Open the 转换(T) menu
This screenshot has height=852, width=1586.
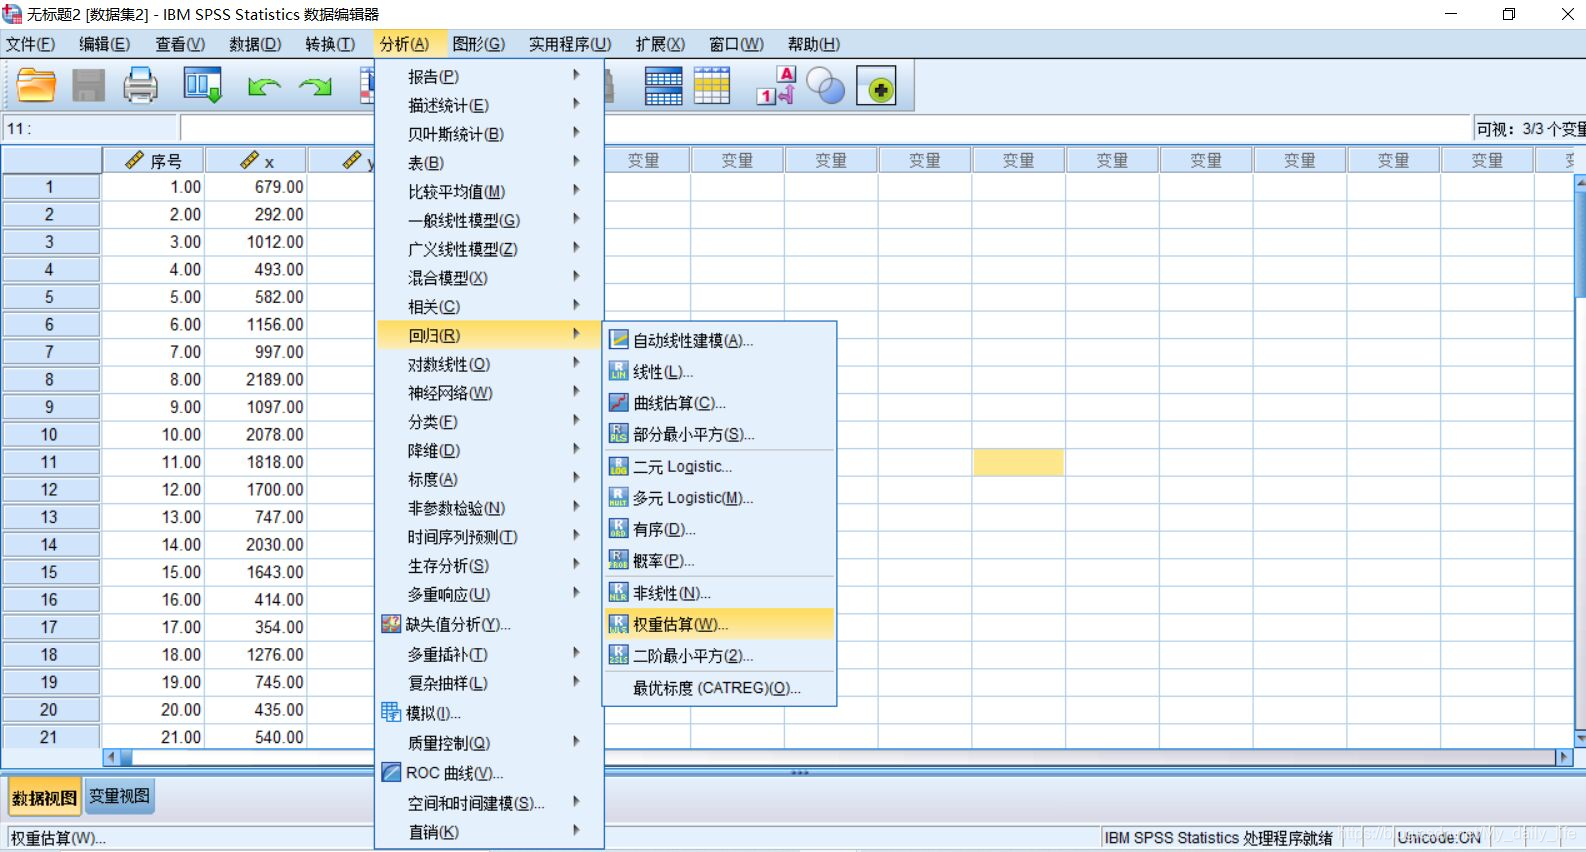330,44
